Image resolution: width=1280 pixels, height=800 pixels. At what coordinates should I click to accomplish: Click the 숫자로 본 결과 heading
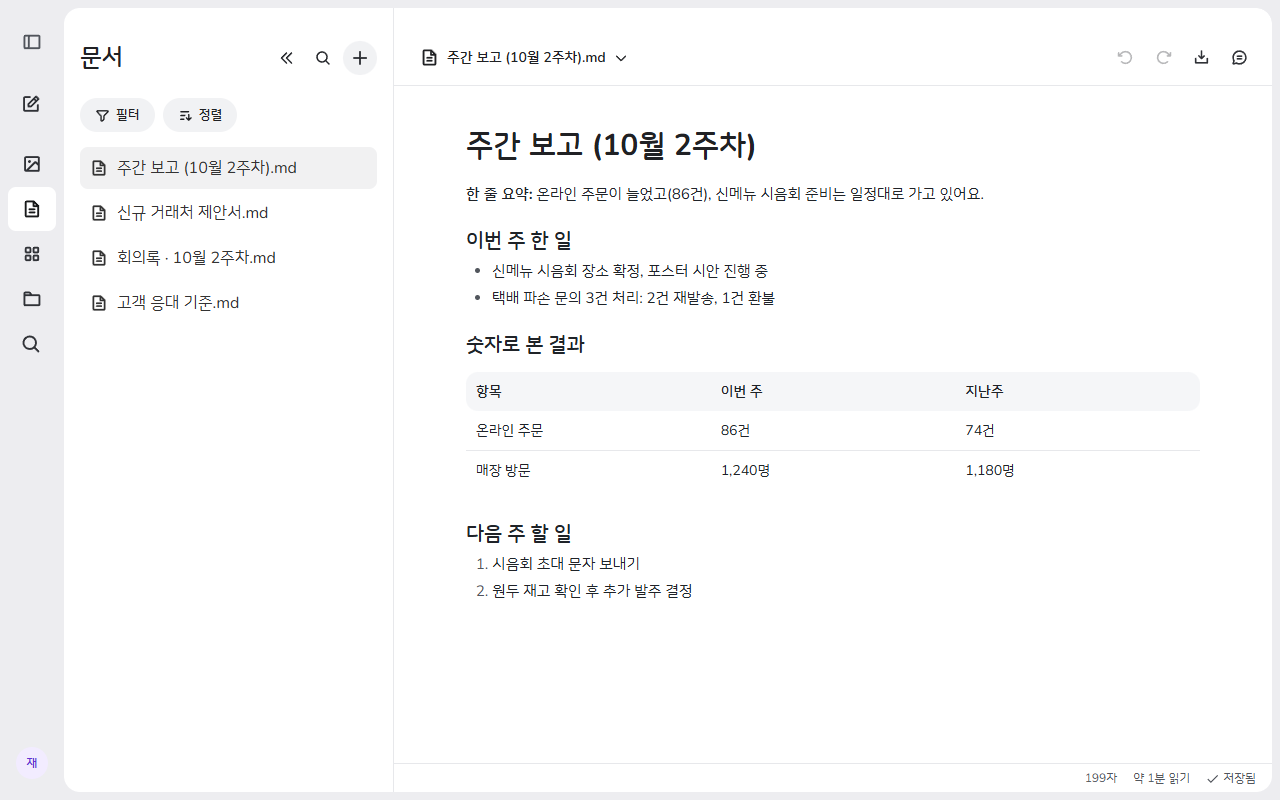pyautogui.click(x=525, y=345)
